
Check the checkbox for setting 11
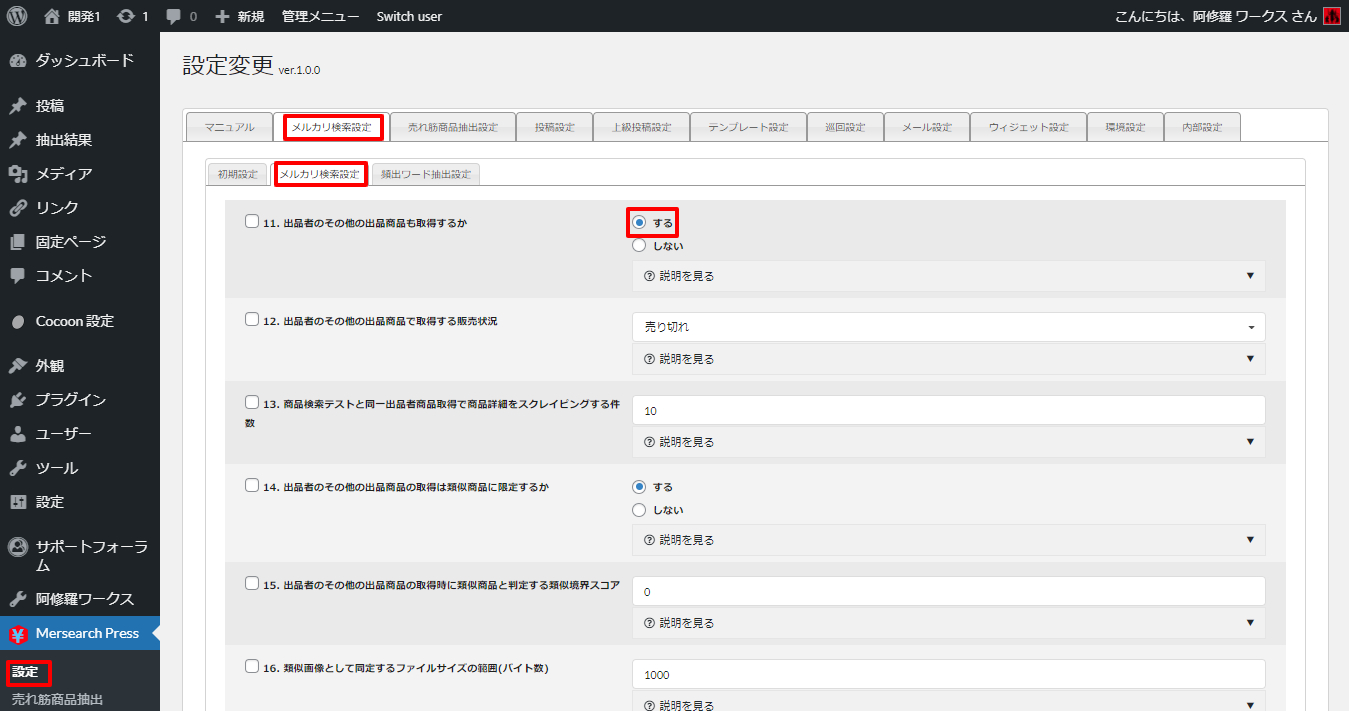(252, 222)
